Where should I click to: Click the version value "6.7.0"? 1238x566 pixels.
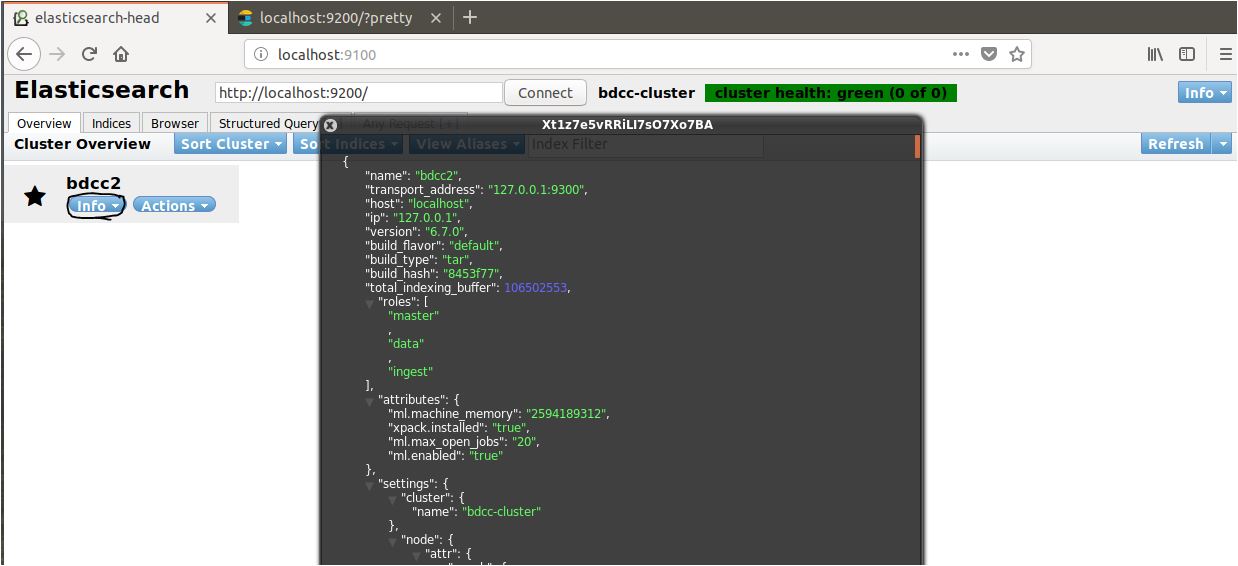coord(446,231)
